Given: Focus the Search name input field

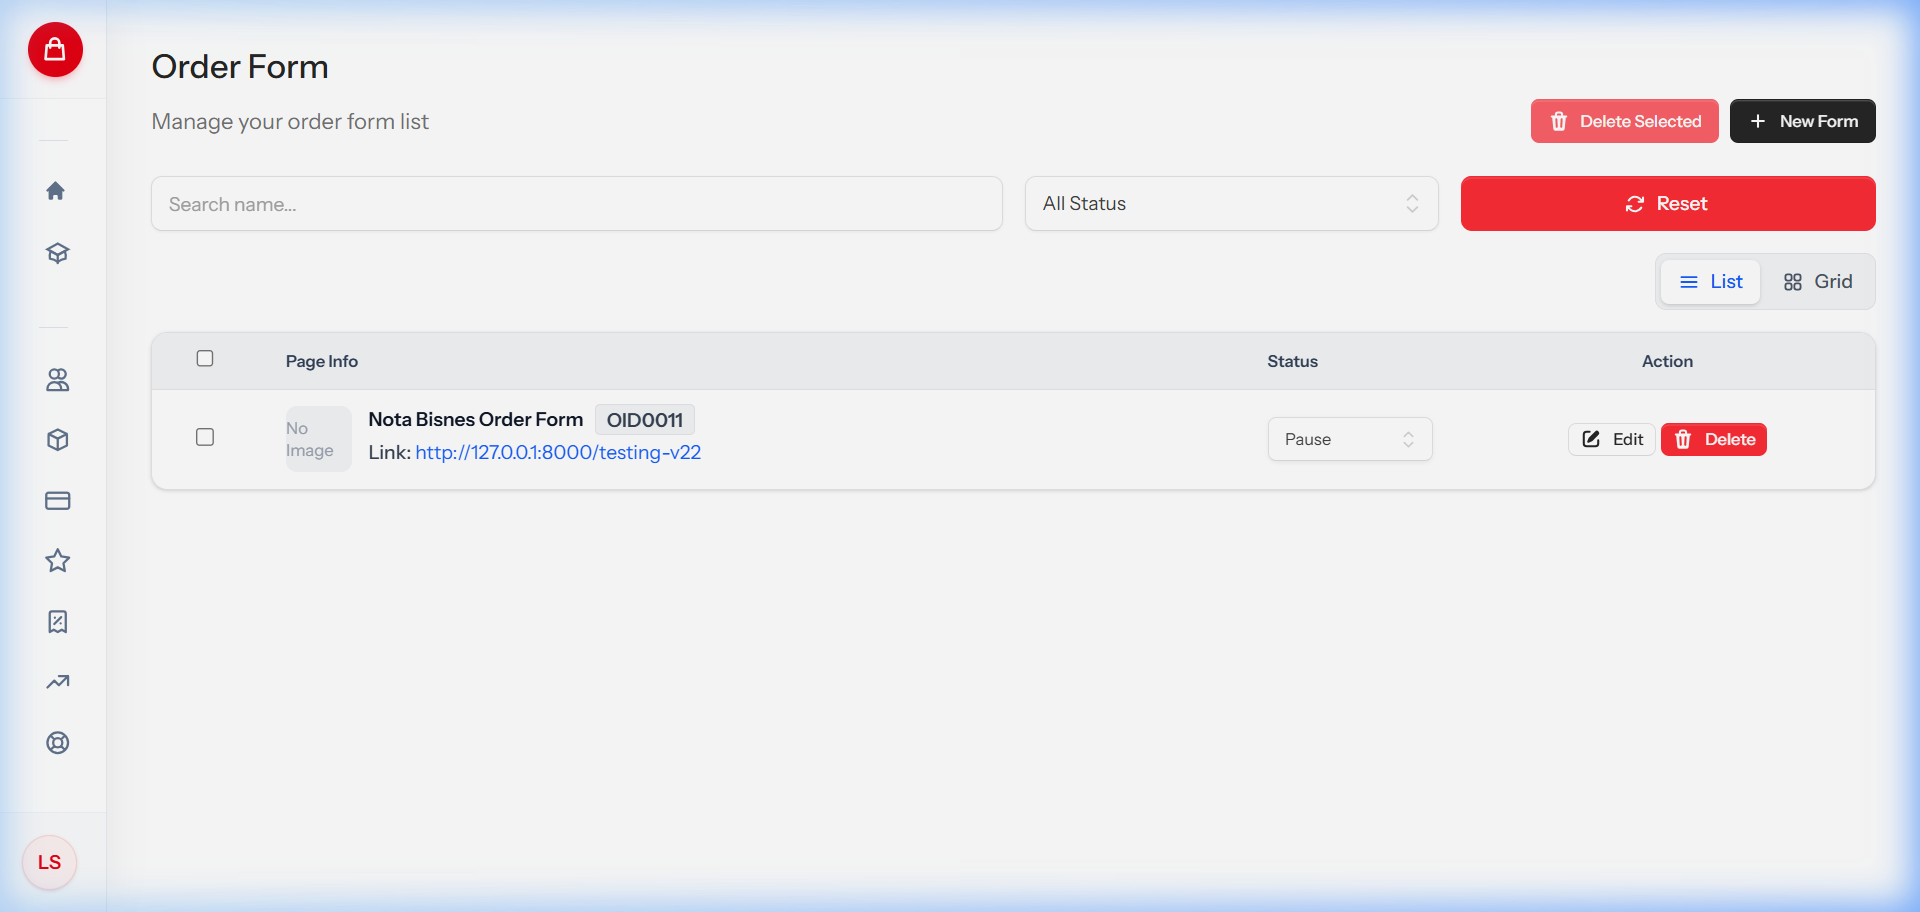Looking at the screenshot, I should pyautogui.click(x=576, y=204).
